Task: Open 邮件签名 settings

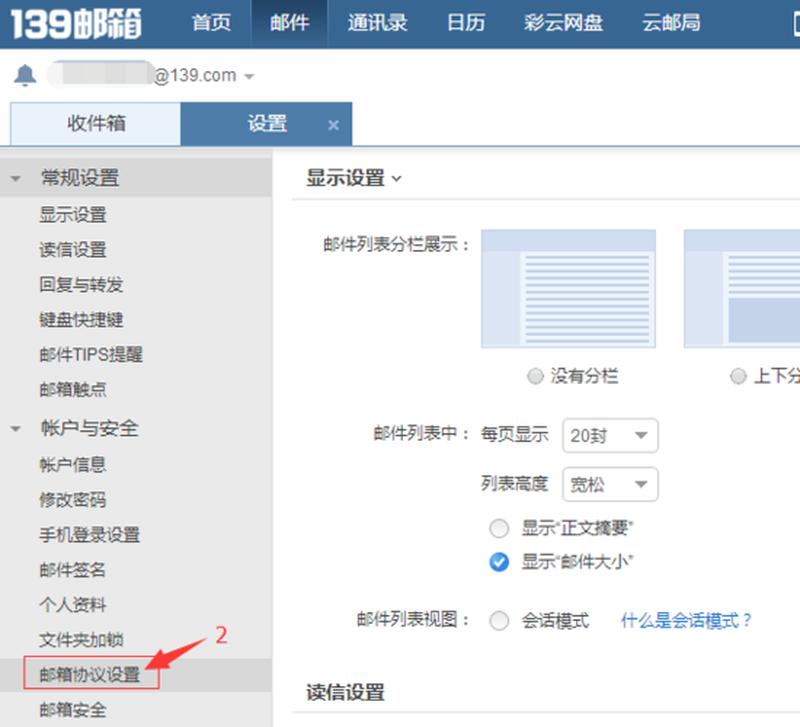Action: tap(73, 570)
